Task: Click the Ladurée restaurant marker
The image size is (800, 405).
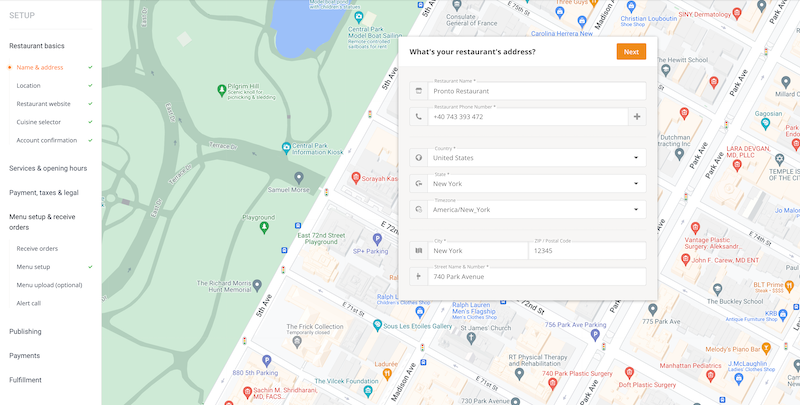Action: click(387, 374)
